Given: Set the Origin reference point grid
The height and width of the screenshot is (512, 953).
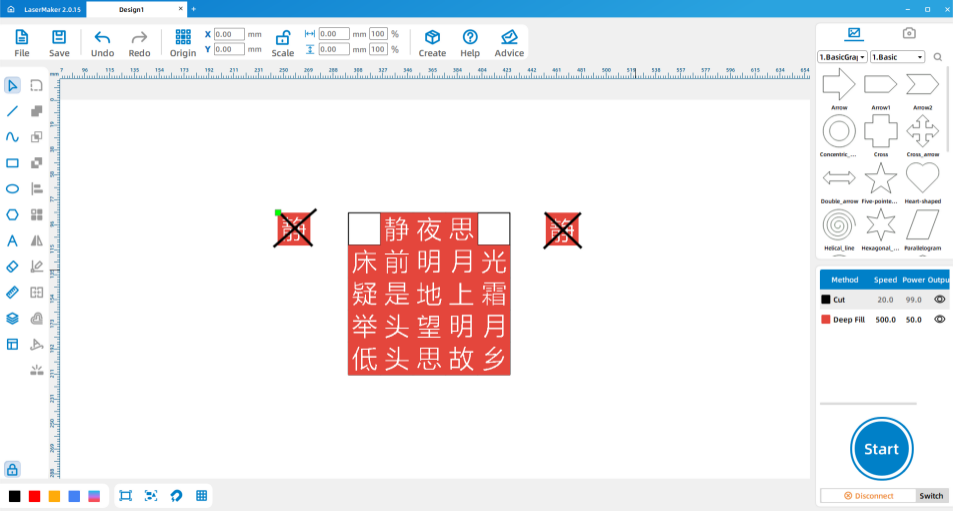Looking at the screenshot, I should point(183,43).
